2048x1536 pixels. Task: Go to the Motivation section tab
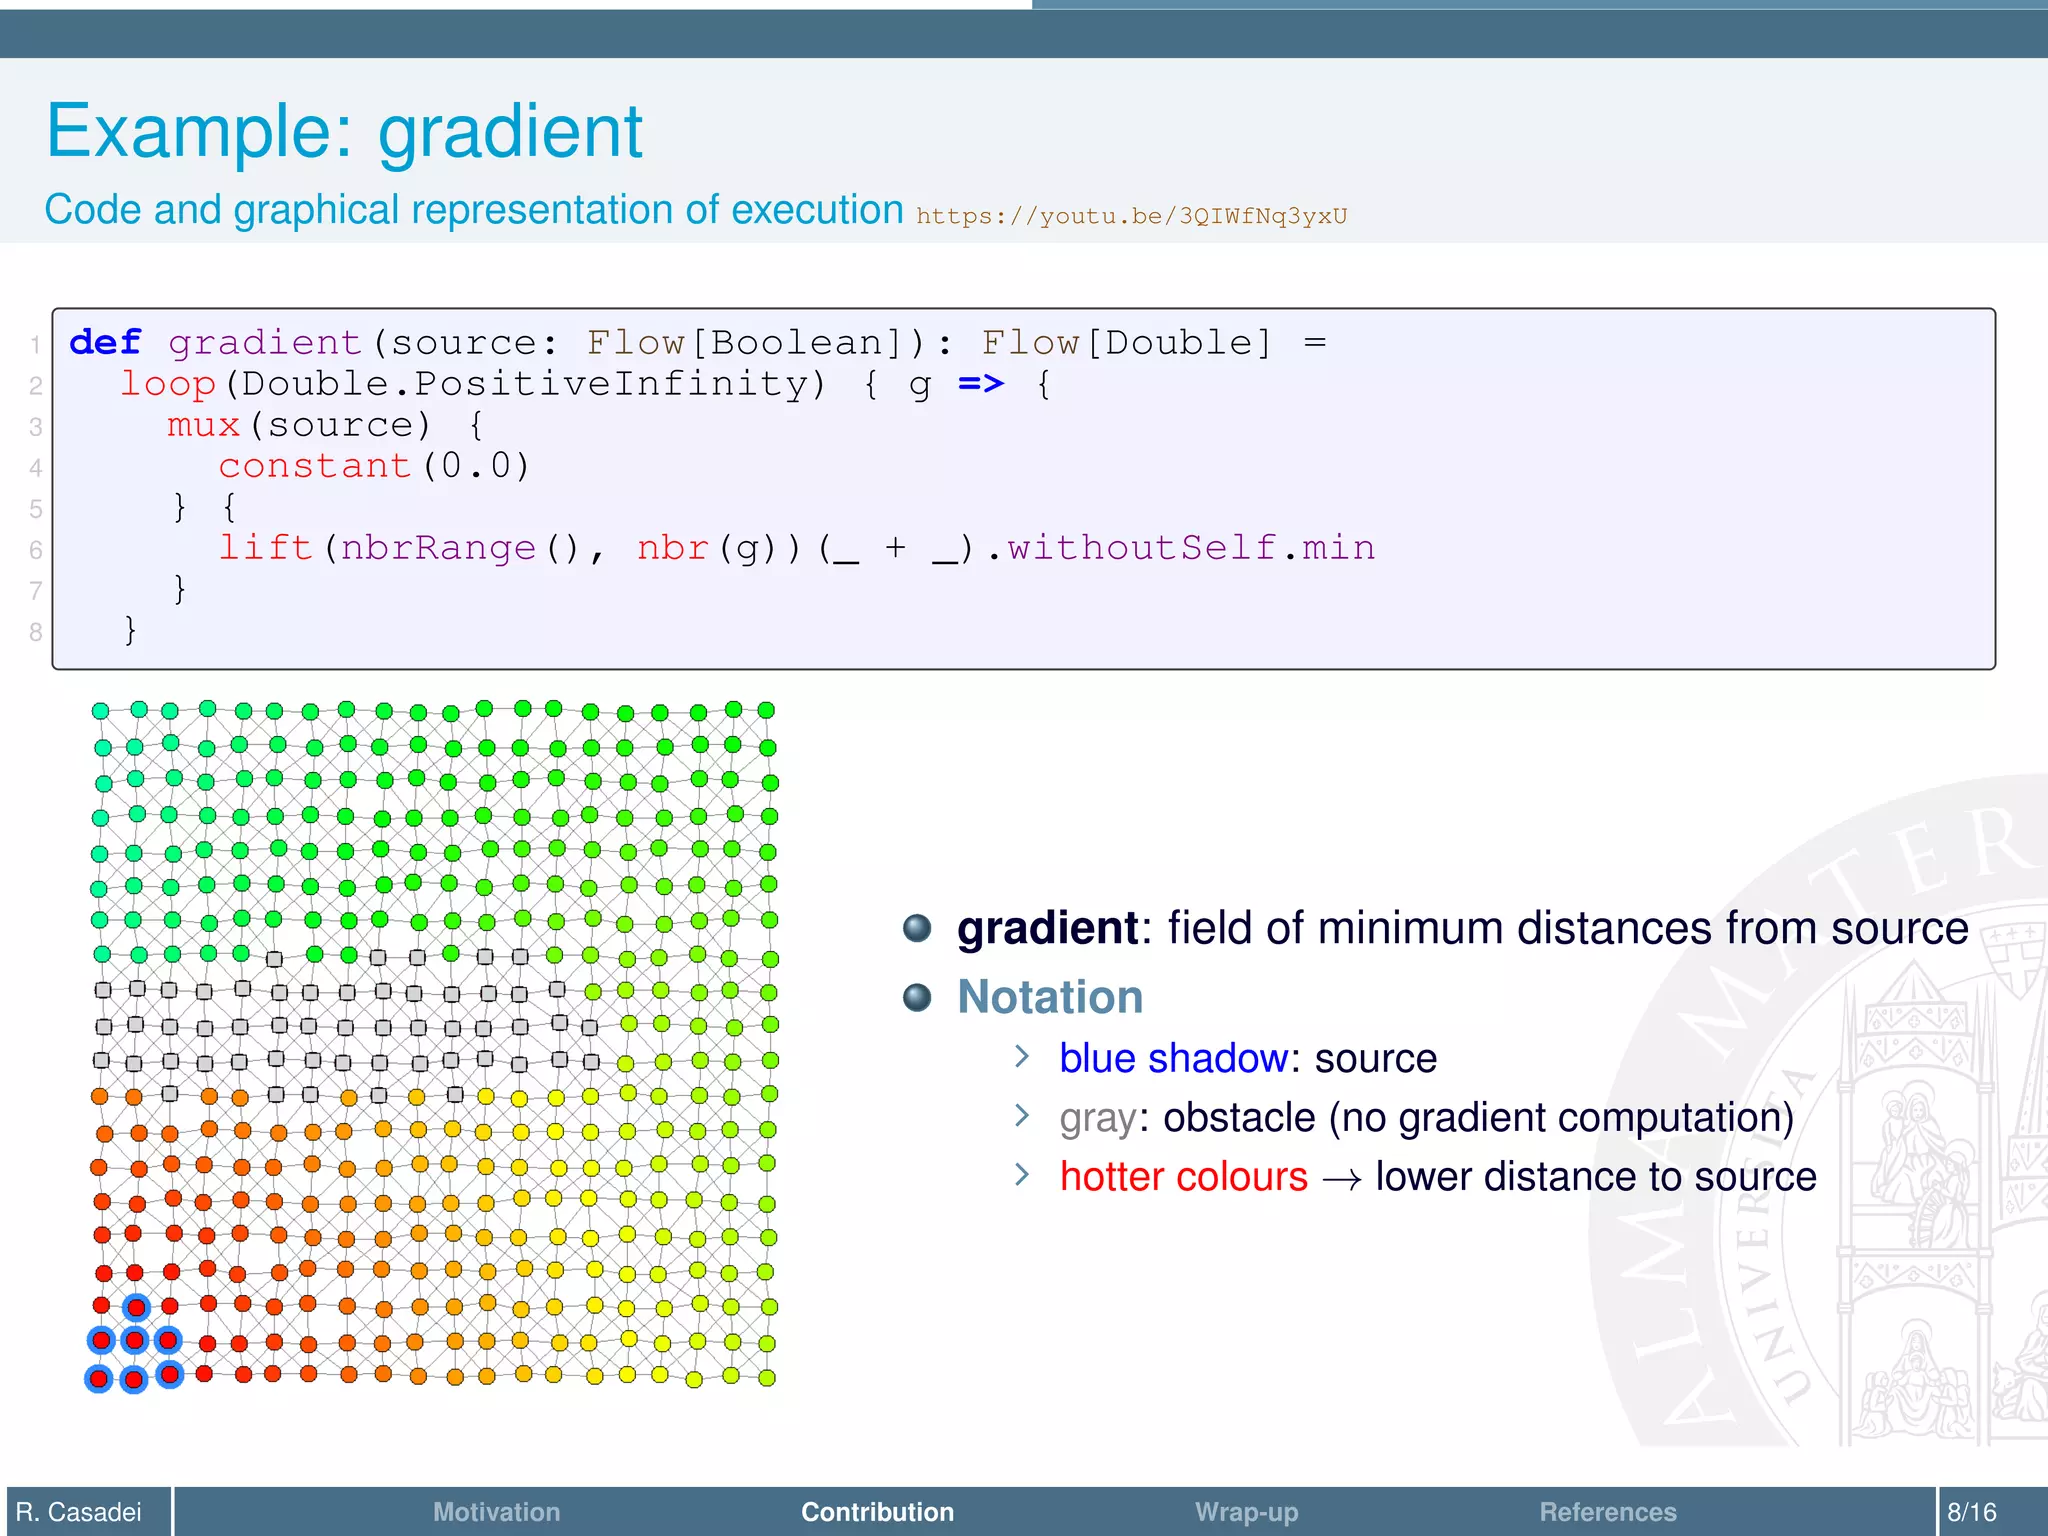pos(496,1511)
